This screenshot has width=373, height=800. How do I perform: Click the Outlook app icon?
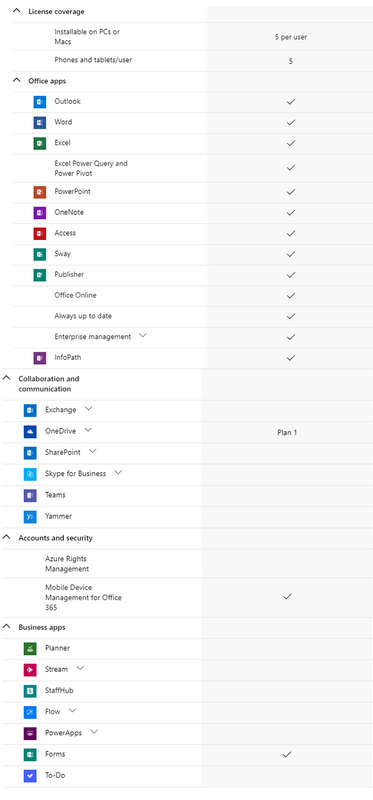(40, 102)
